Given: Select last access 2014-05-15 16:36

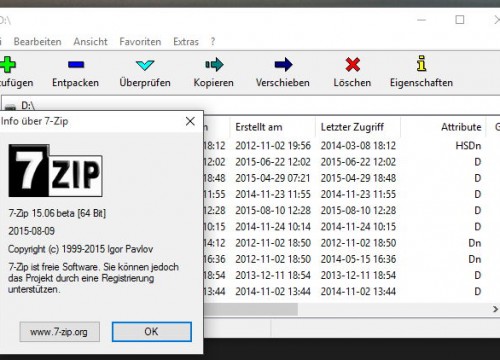Looking at the screenshot, I should pyautogui.click(x=358, y=259).
